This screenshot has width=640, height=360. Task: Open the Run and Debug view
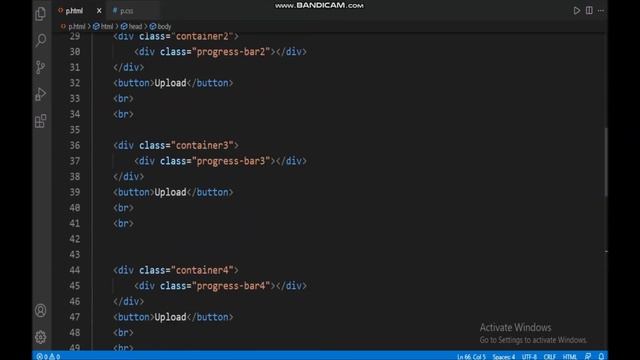click(x=40, y=94)
